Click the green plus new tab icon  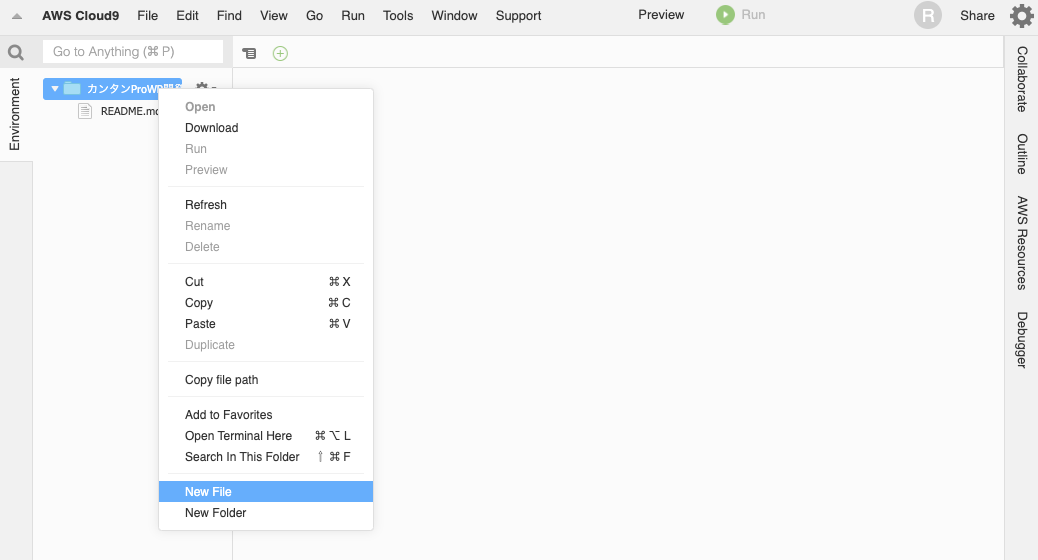(x=280, y=53)
